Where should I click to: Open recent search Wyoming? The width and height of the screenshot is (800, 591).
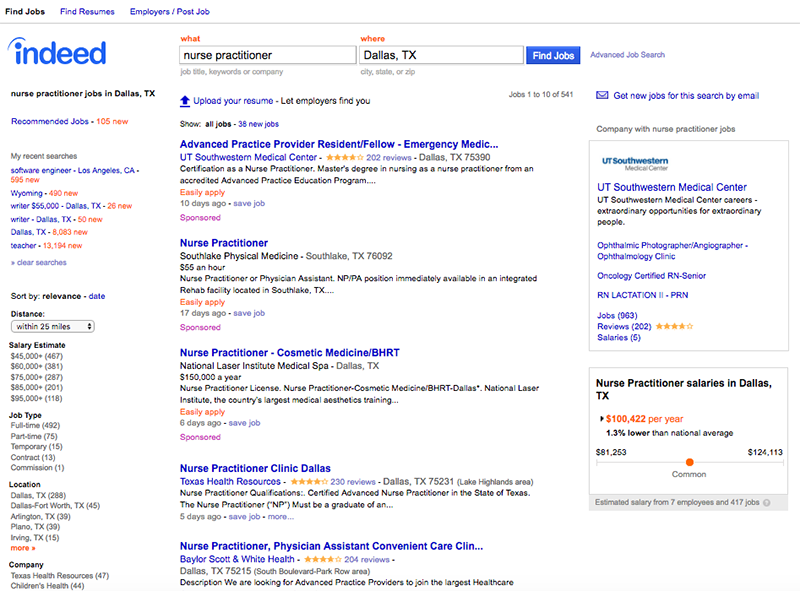click(27, 193)
